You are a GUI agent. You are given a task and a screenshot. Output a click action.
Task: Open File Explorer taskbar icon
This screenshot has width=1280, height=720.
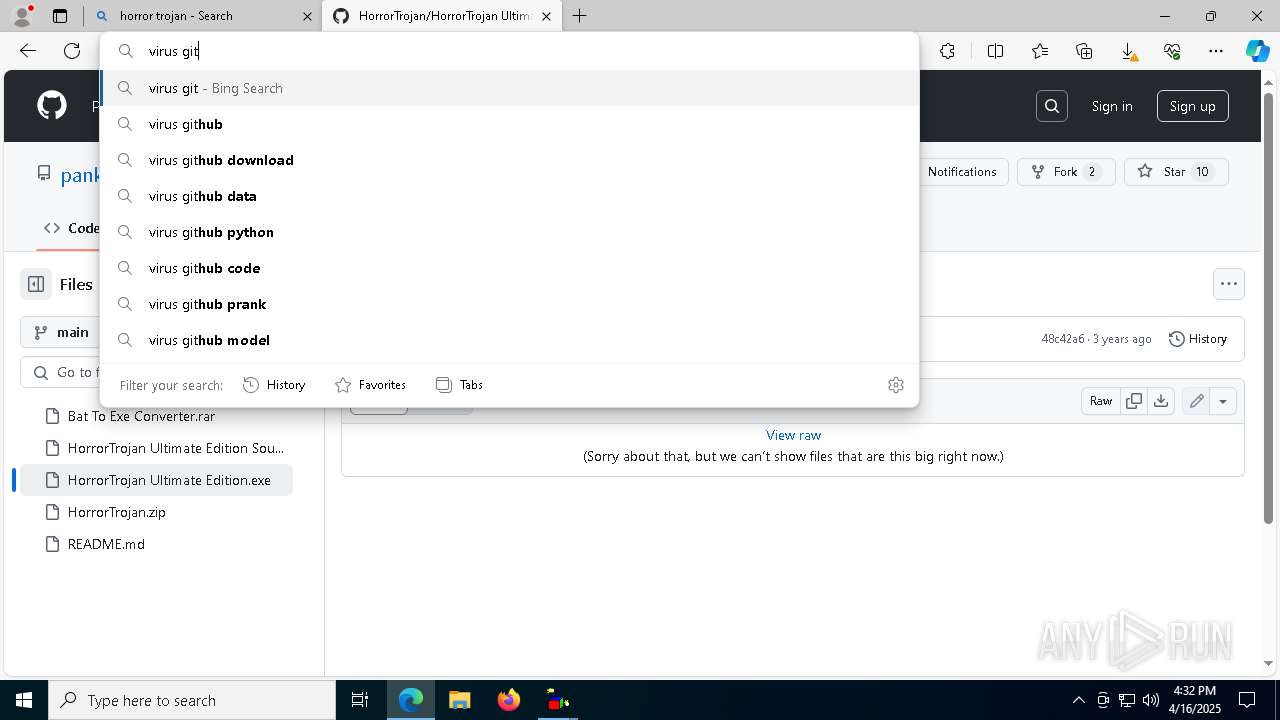(x=459, y=700)
